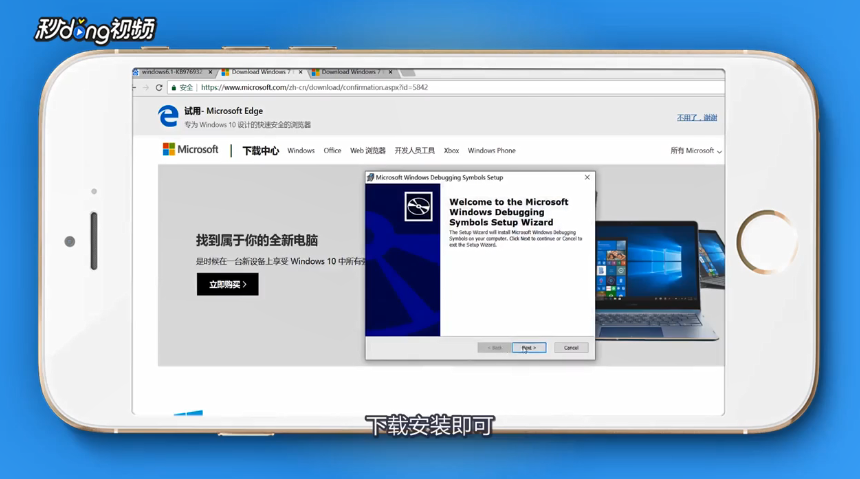
Task: Close the second Download Windows 7 tab
Action: click(x=301, y=72)
